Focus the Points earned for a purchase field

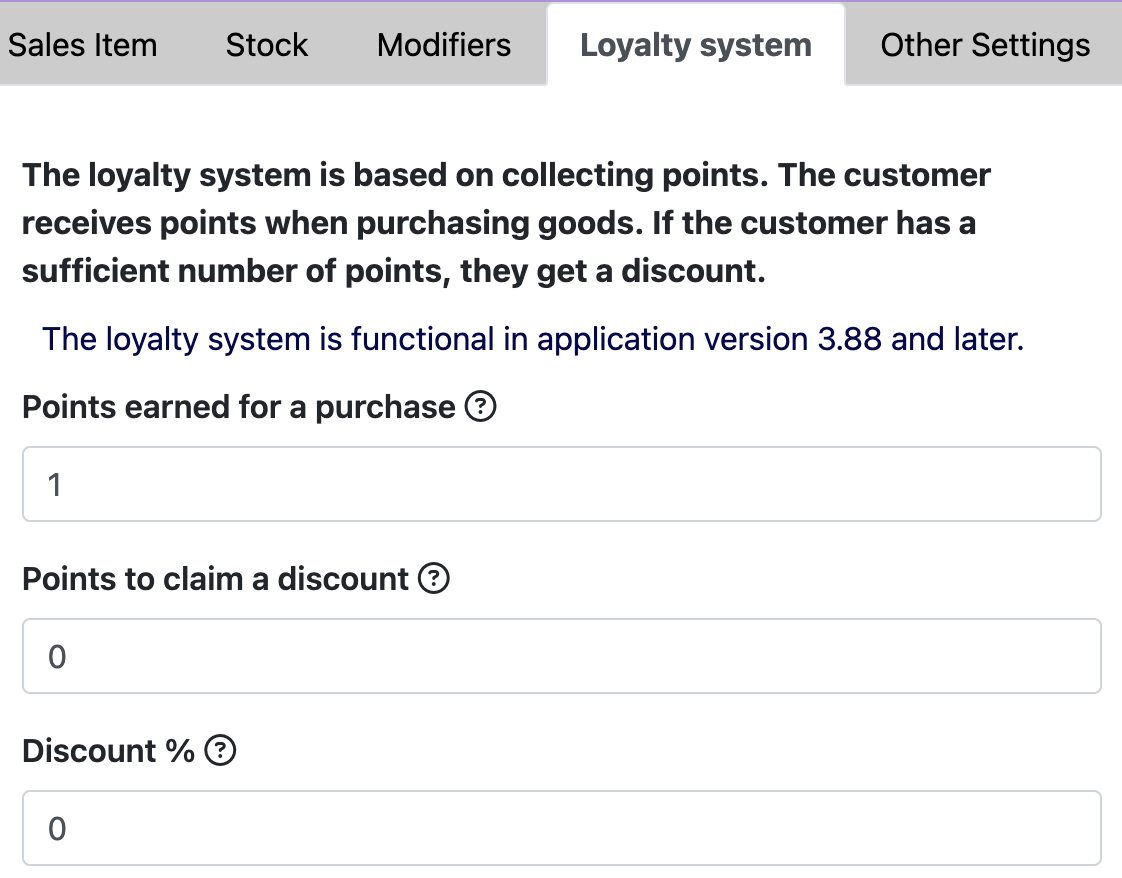pos(562,484)
